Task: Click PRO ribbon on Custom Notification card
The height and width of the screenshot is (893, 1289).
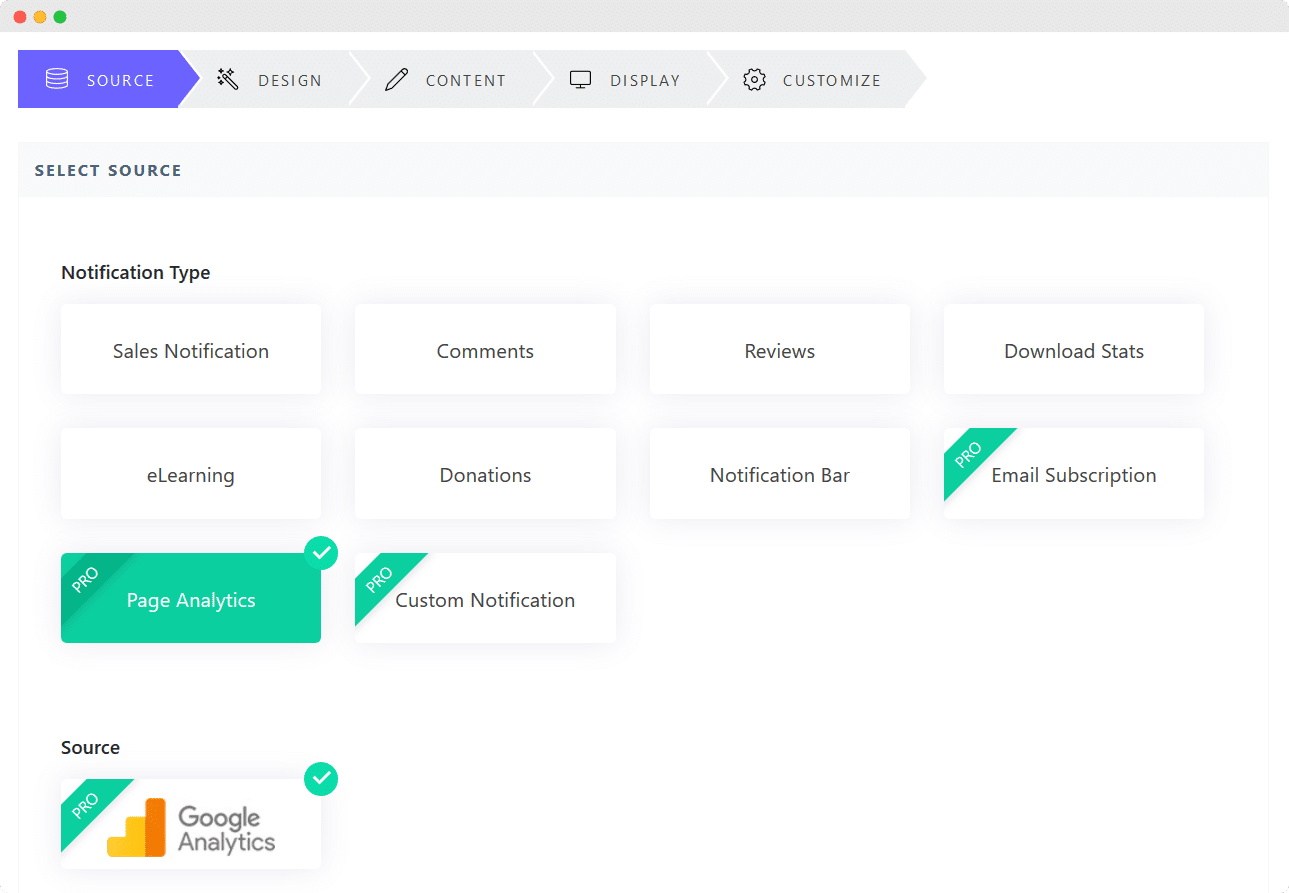Action: [x=381, y=579]
